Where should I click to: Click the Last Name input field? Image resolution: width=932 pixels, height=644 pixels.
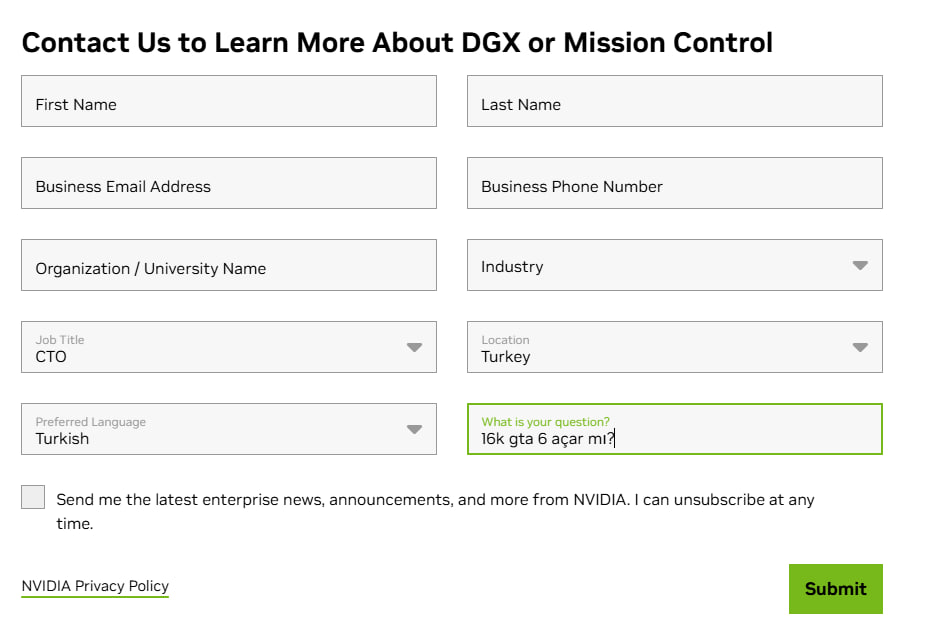coord(675,101)
